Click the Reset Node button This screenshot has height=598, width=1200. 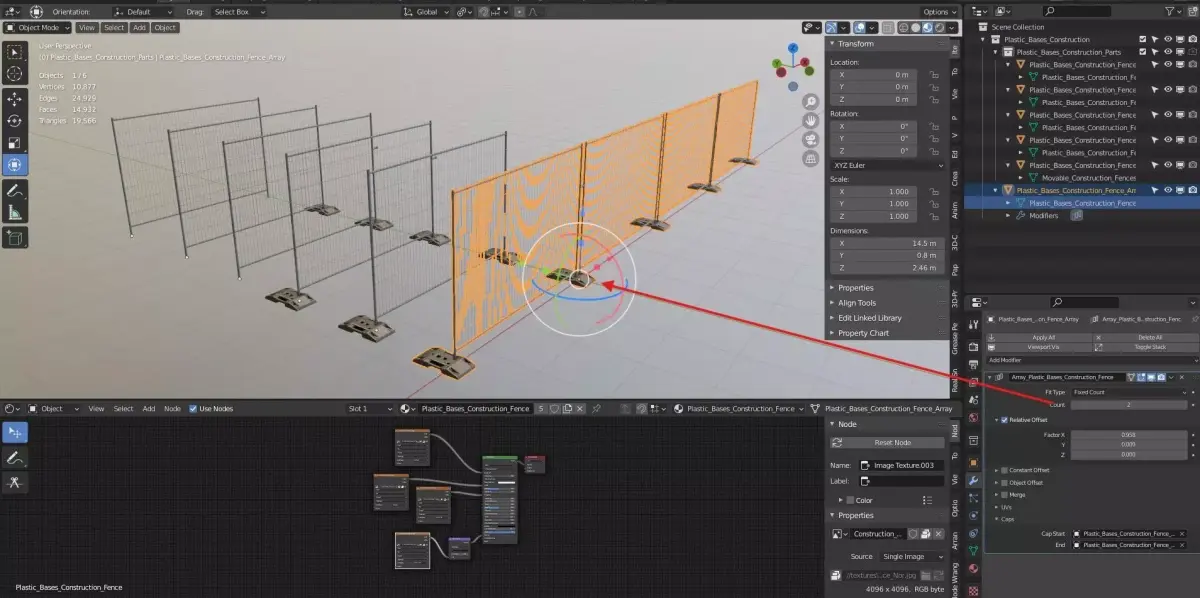[888, 443]
